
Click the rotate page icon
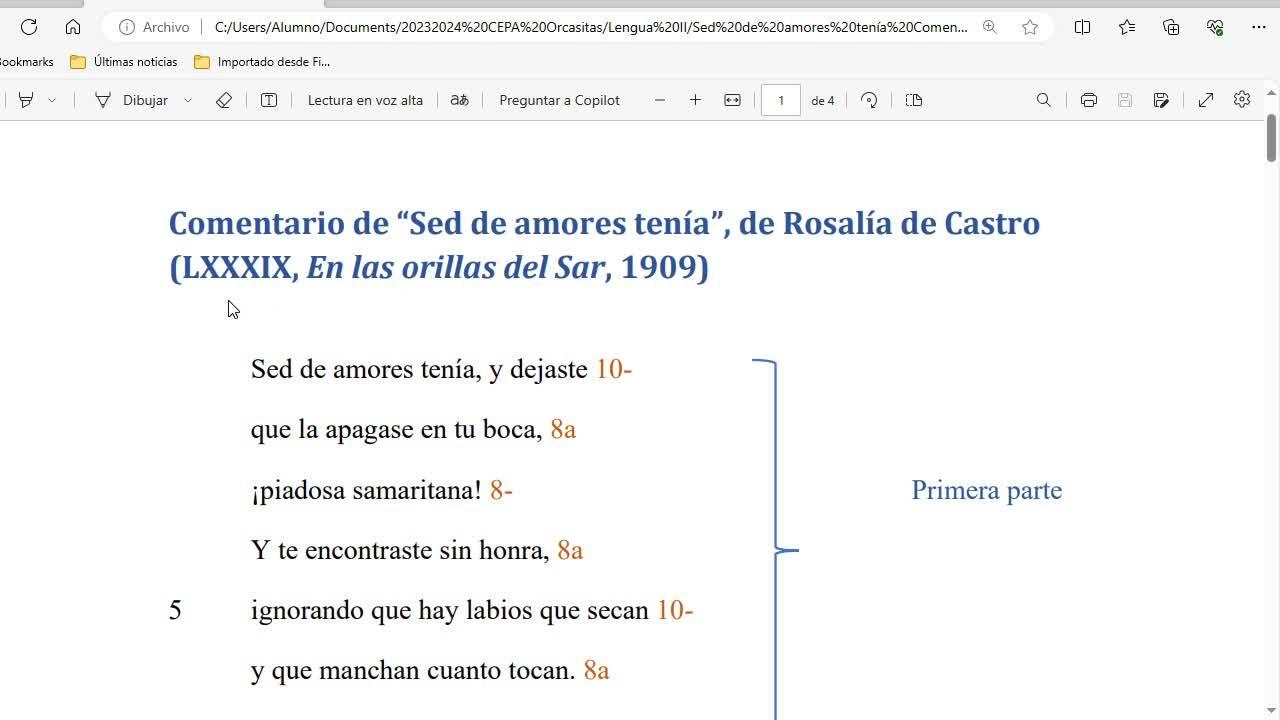[869, 100]
